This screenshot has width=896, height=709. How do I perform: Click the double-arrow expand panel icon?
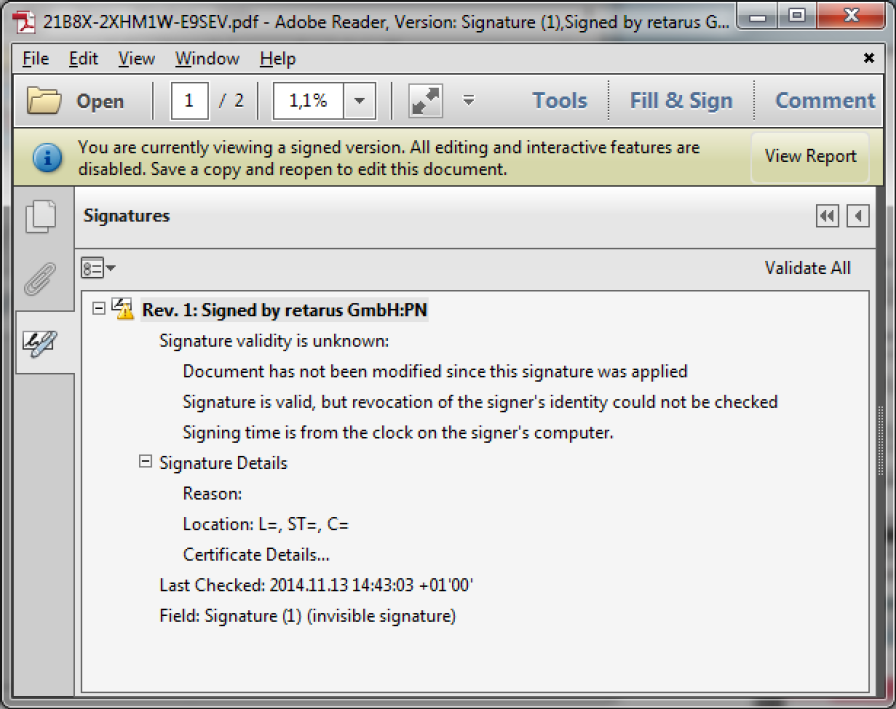coord(827,216)
